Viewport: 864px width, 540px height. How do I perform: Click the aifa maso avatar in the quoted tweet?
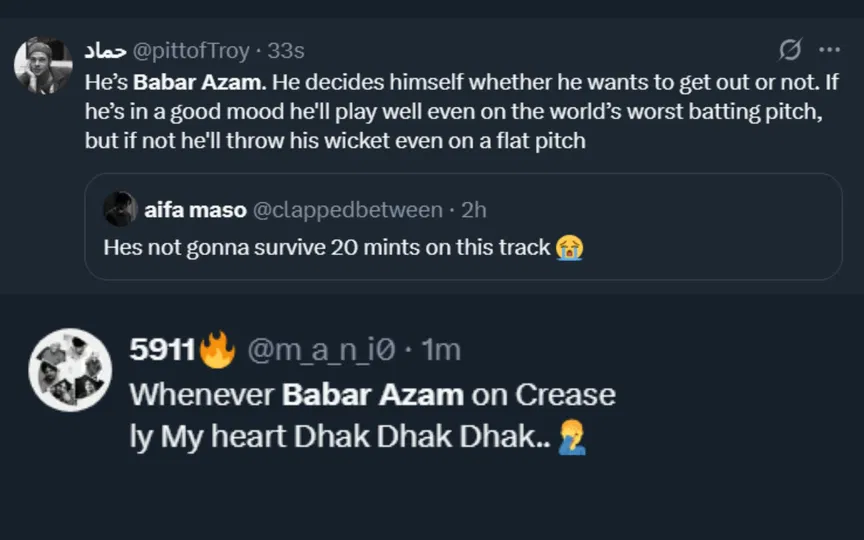click(120, 209)
